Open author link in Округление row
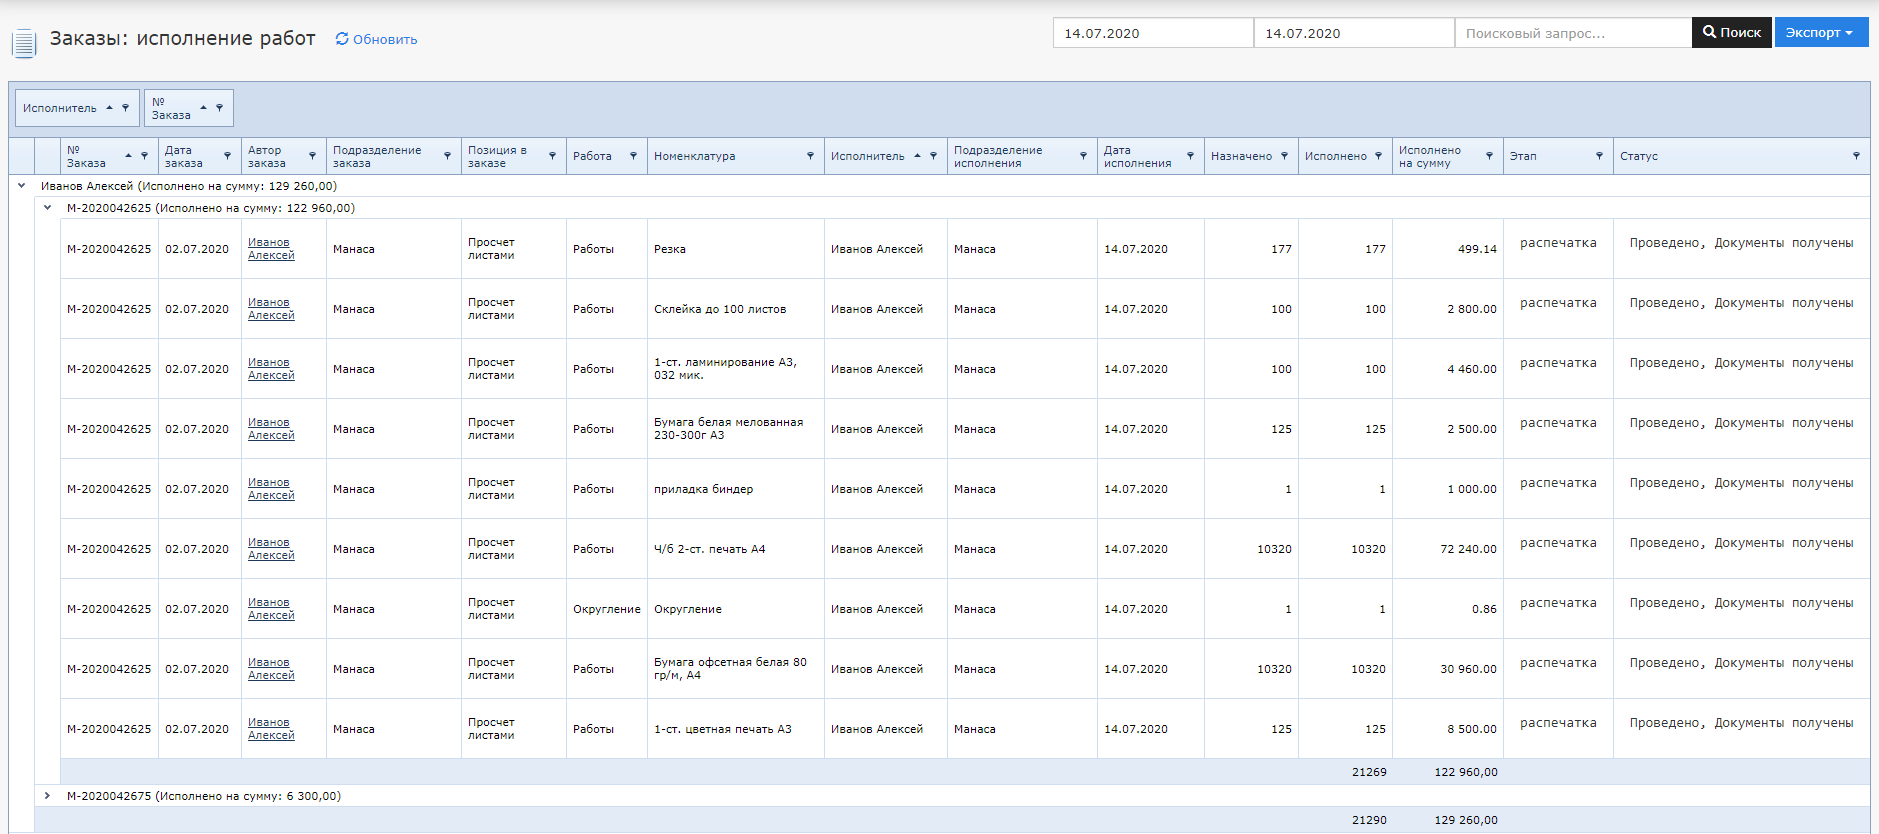 (x=271, y=609)
